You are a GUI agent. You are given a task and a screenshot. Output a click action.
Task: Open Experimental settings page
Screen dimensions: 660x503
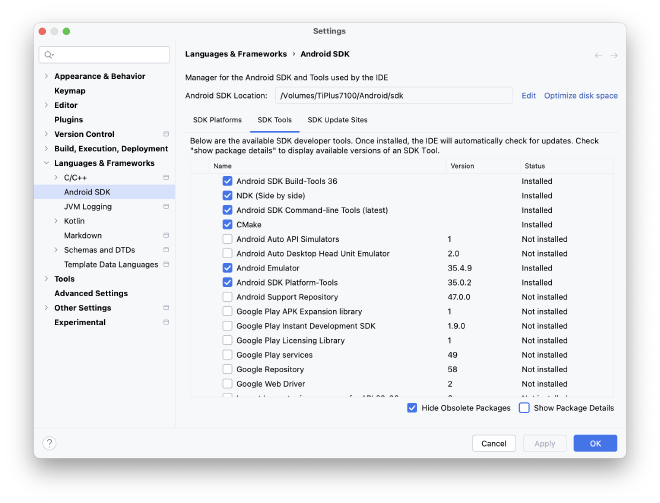(x=80, y=322)
